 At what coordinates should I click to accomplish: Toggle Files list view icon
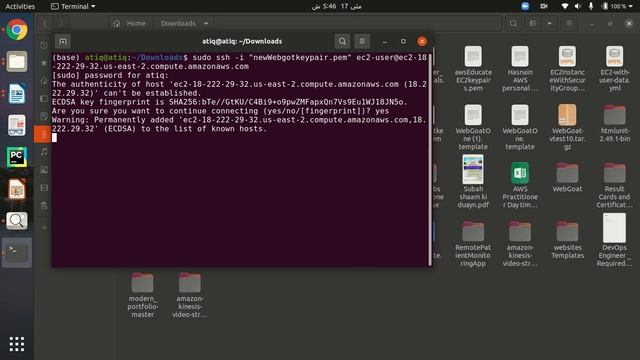click(533, 24)
